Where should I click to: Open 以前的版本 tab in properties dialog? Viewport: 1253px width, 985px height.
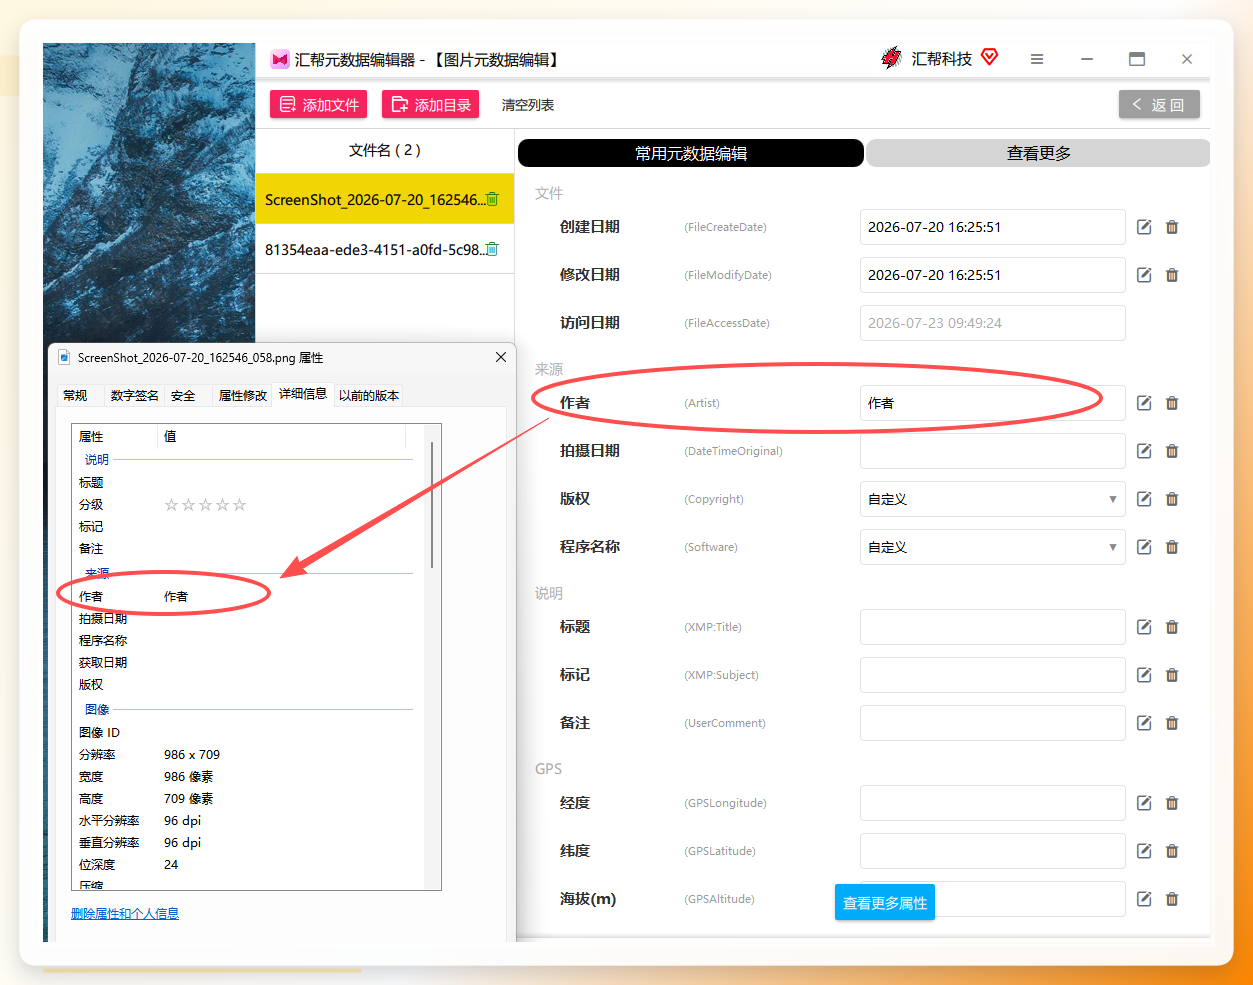point(369,395)
